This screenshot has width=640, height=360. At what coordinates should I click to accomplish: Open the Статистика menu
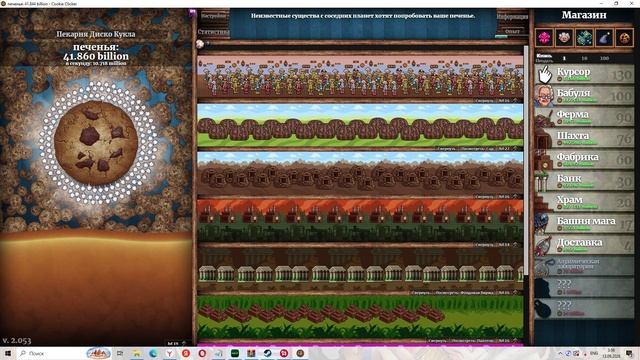point(213,31)
